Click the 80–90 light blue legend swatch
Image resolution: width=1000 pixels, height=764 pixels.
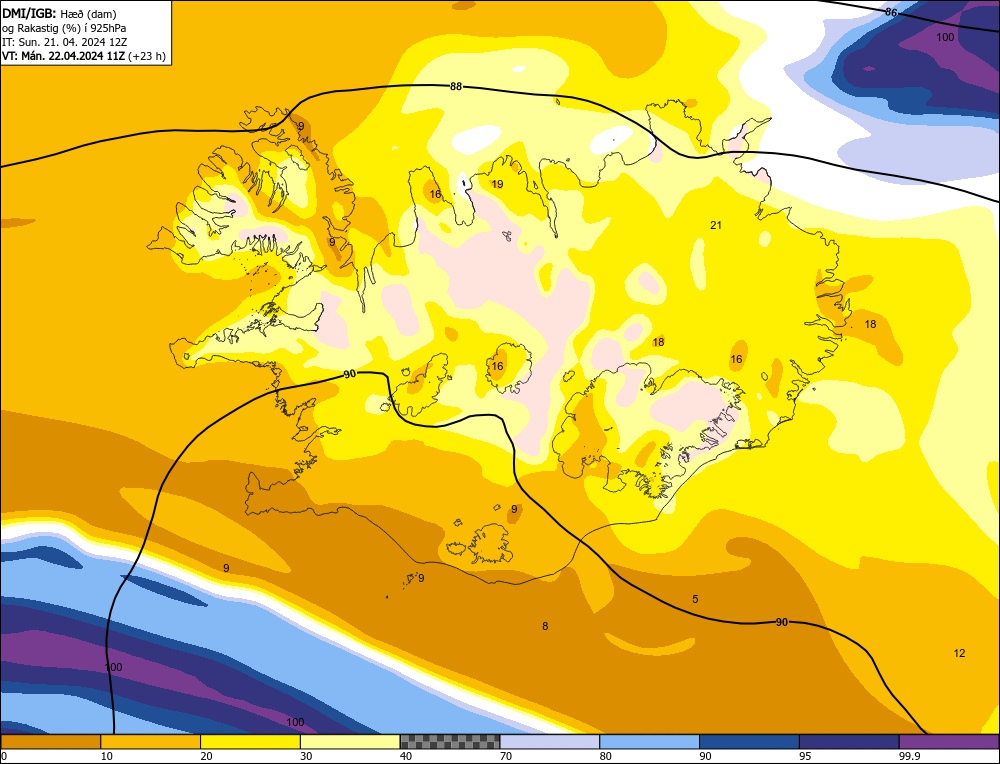point(650,742)
